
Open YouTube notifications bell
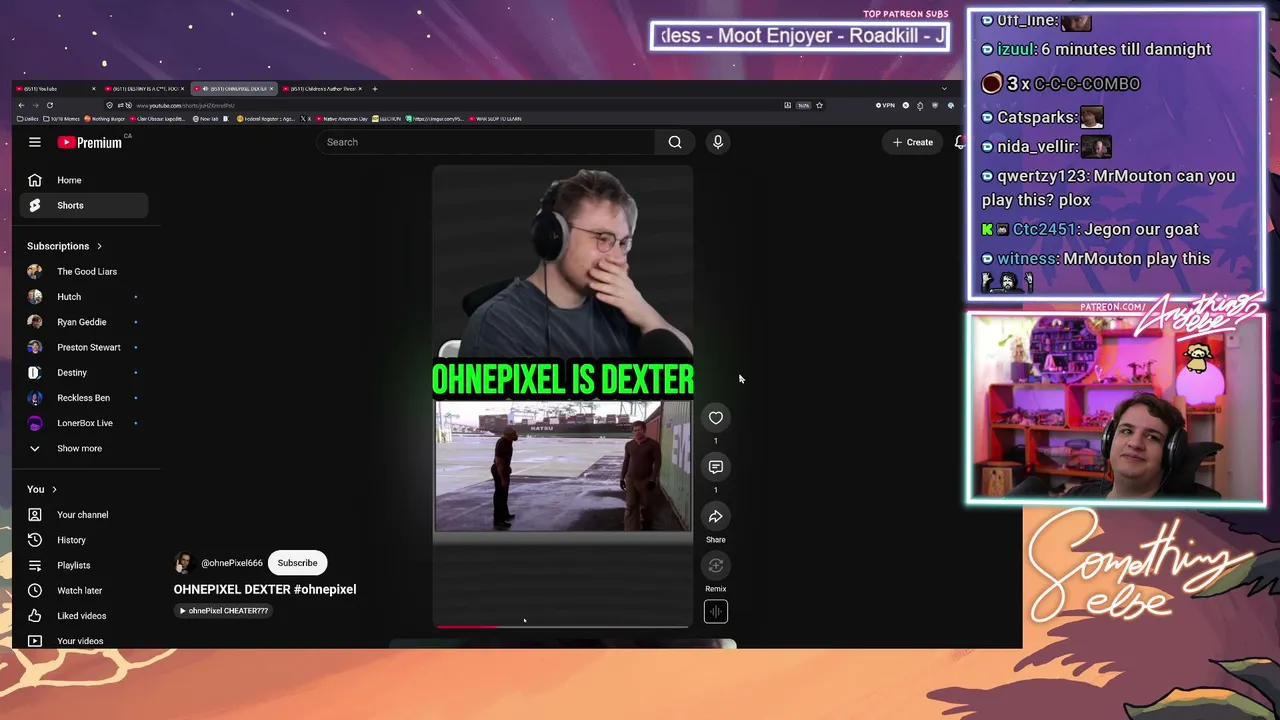(960, 142)
